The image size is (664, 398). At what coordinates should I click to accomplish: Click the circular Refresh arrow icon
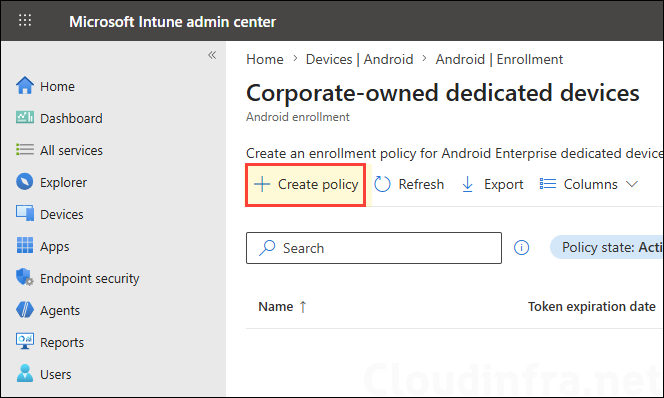(x=382, y=184)
